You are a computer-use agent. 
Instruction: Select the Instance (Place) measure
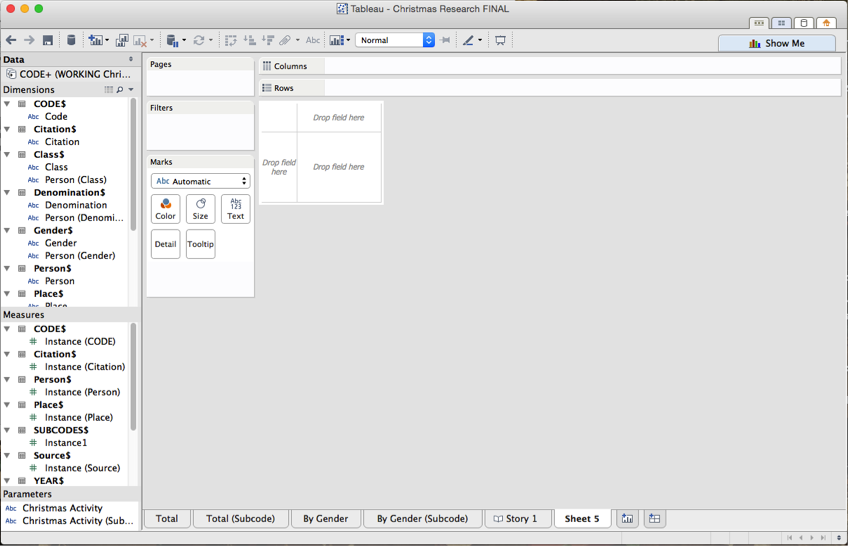tap(79, 418)
